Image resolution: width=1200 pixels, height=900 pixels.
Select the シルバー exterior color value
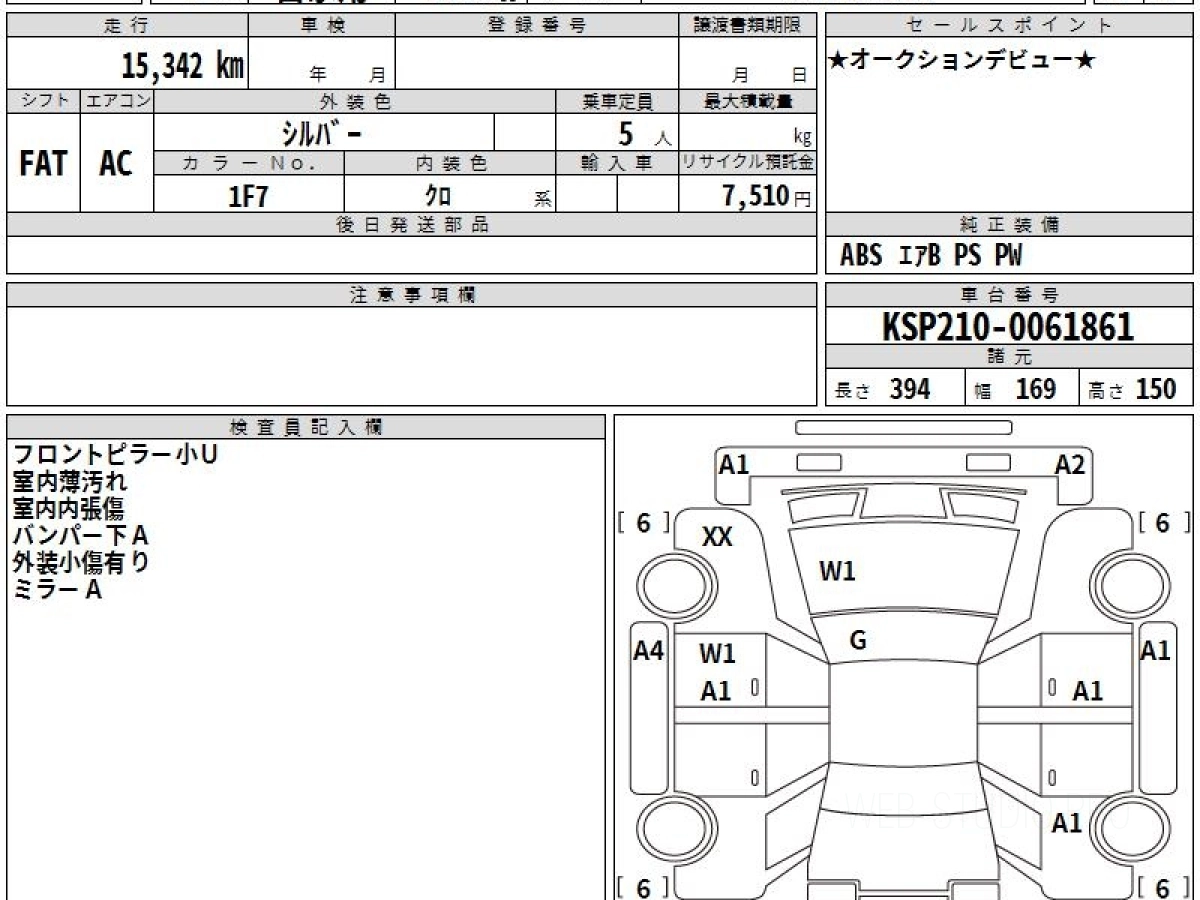coord(320,133)
